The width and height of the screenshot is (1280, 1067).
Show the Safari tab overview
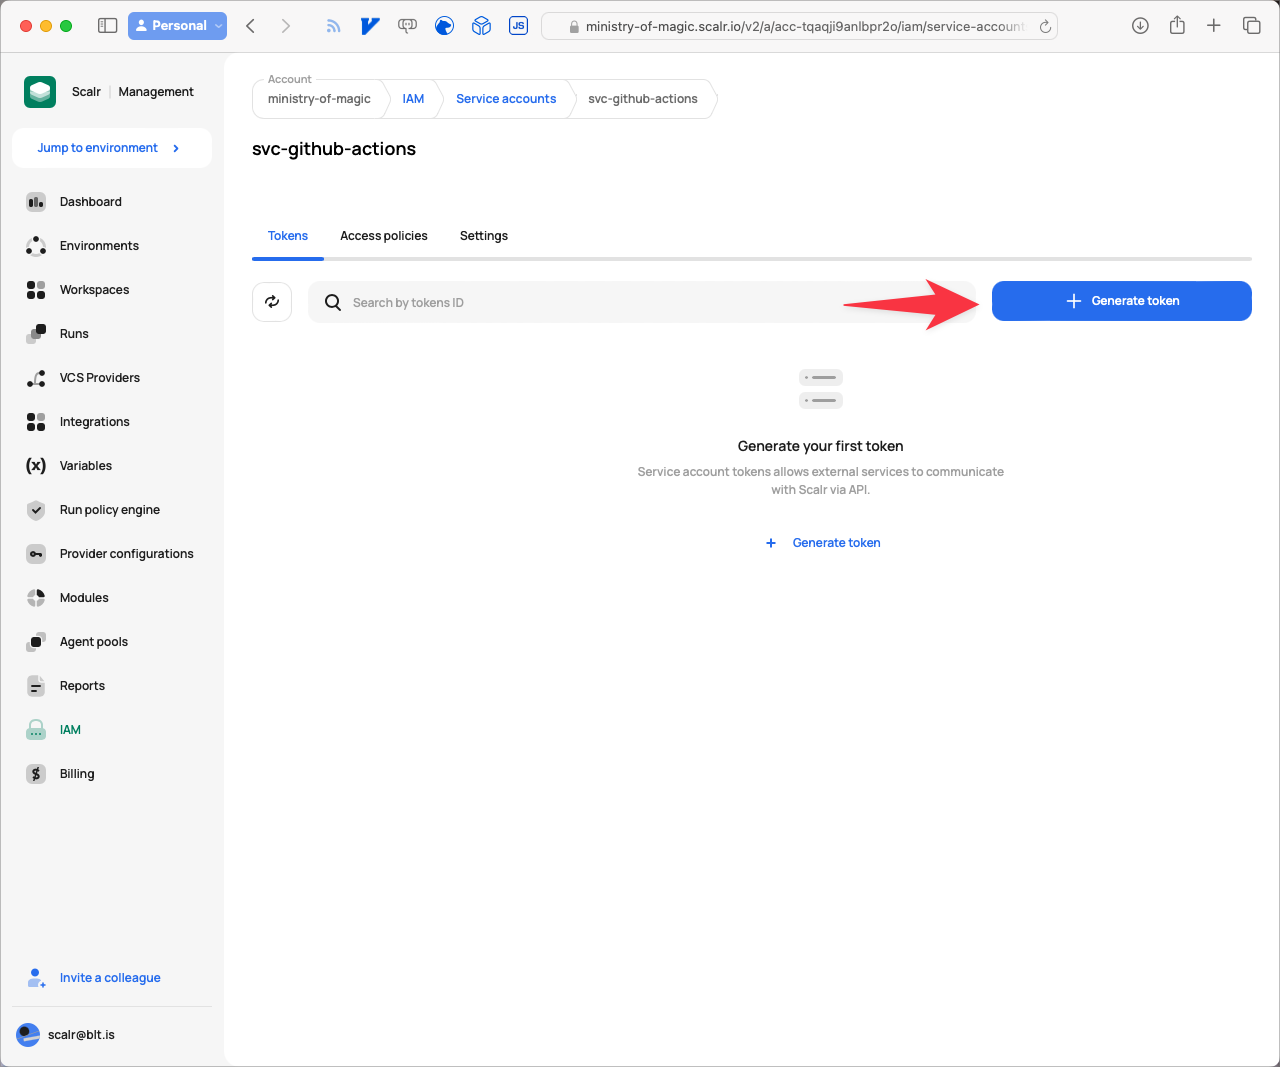pos(1251,26)
